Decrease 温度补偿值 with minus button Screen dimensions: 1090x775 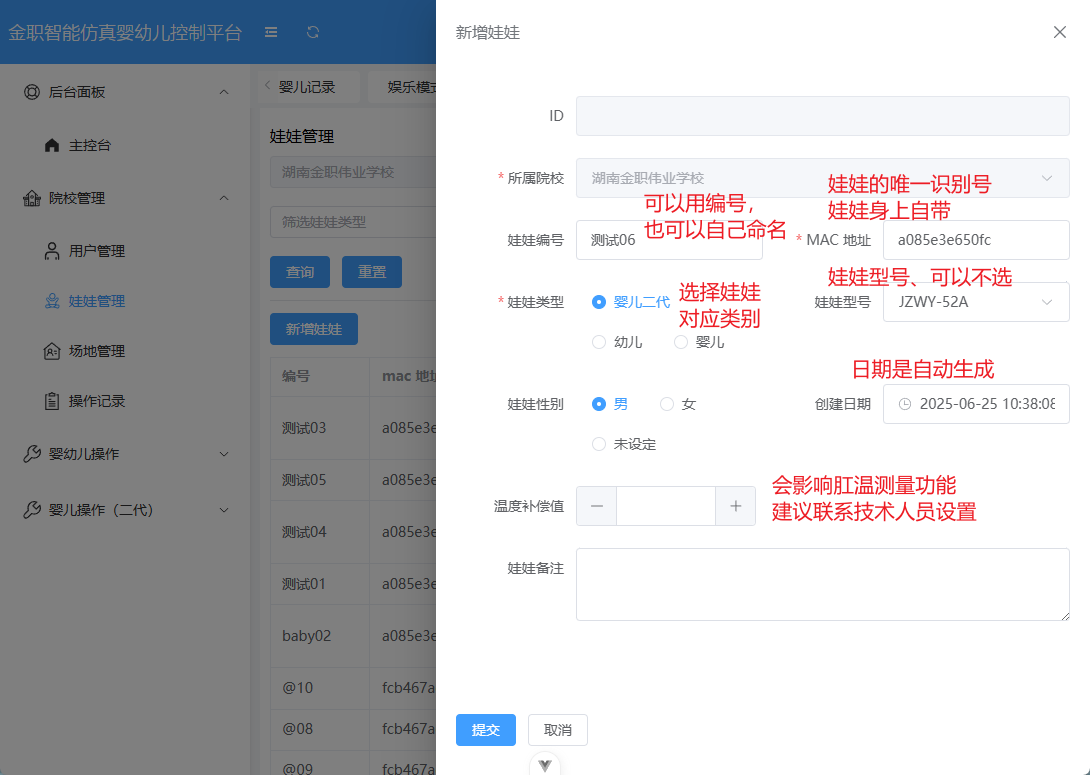coord(596,506)
